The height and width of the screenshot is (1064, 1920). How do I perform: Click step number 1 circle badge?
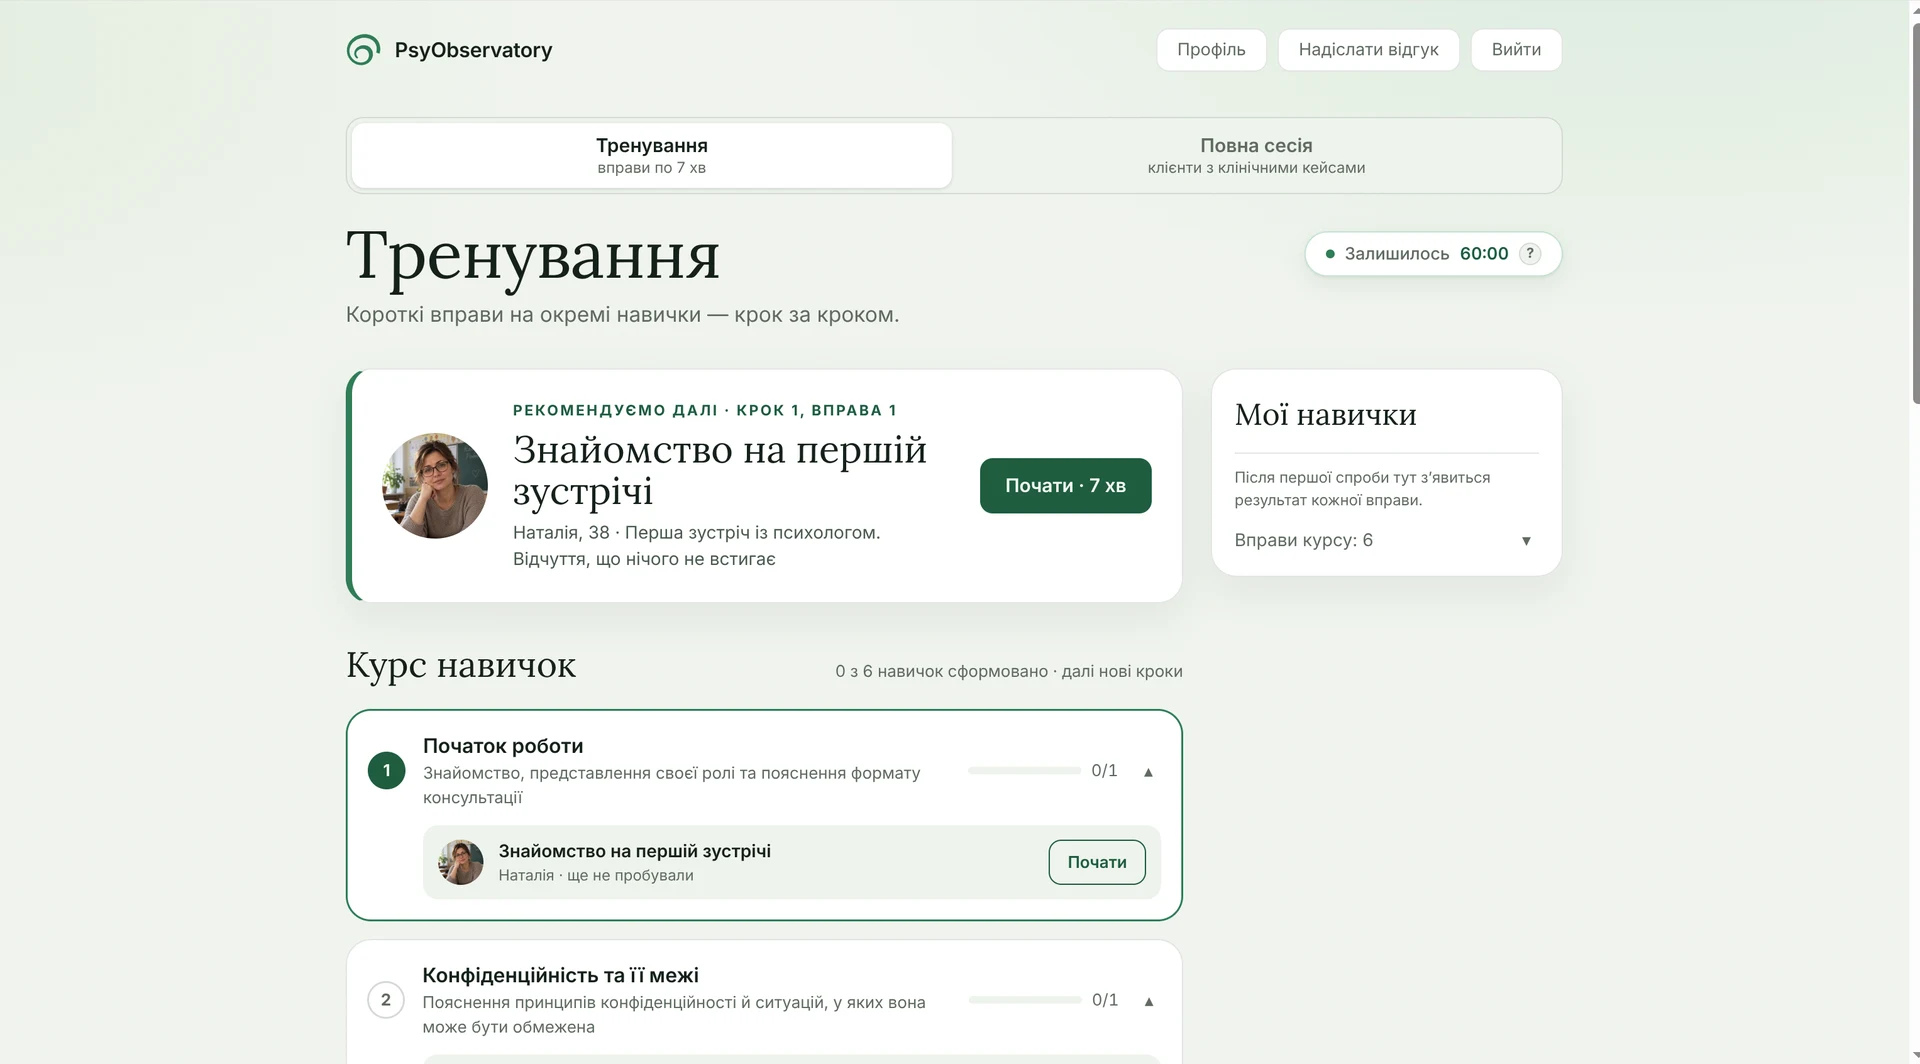tap(386, 770)
